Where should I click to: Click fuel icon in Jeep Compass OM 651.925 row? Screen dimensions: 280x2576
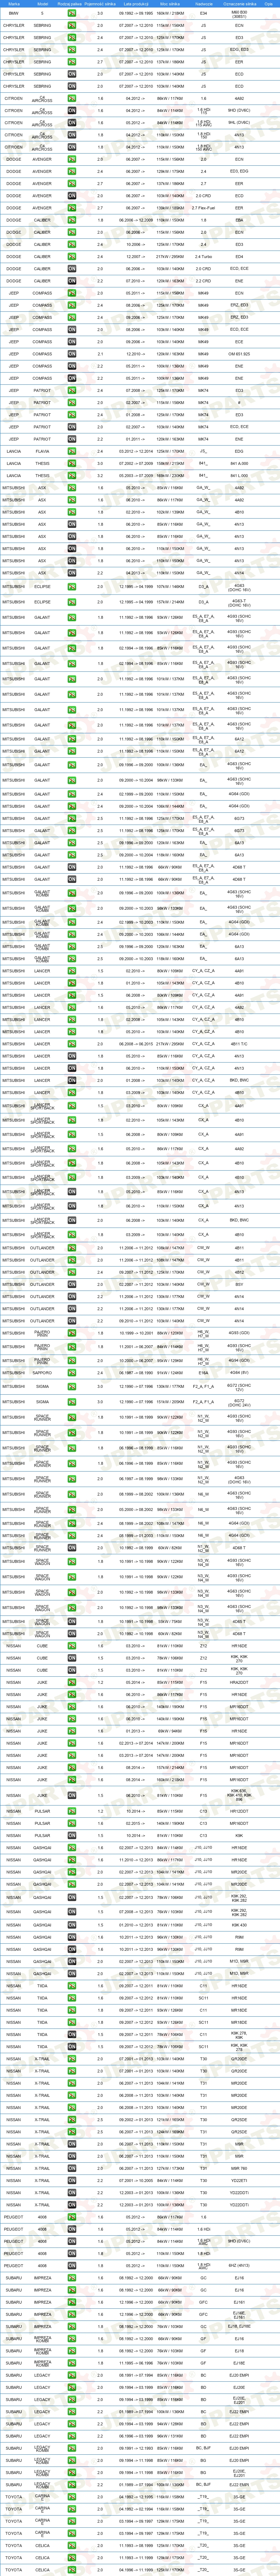tap(72, 354)
